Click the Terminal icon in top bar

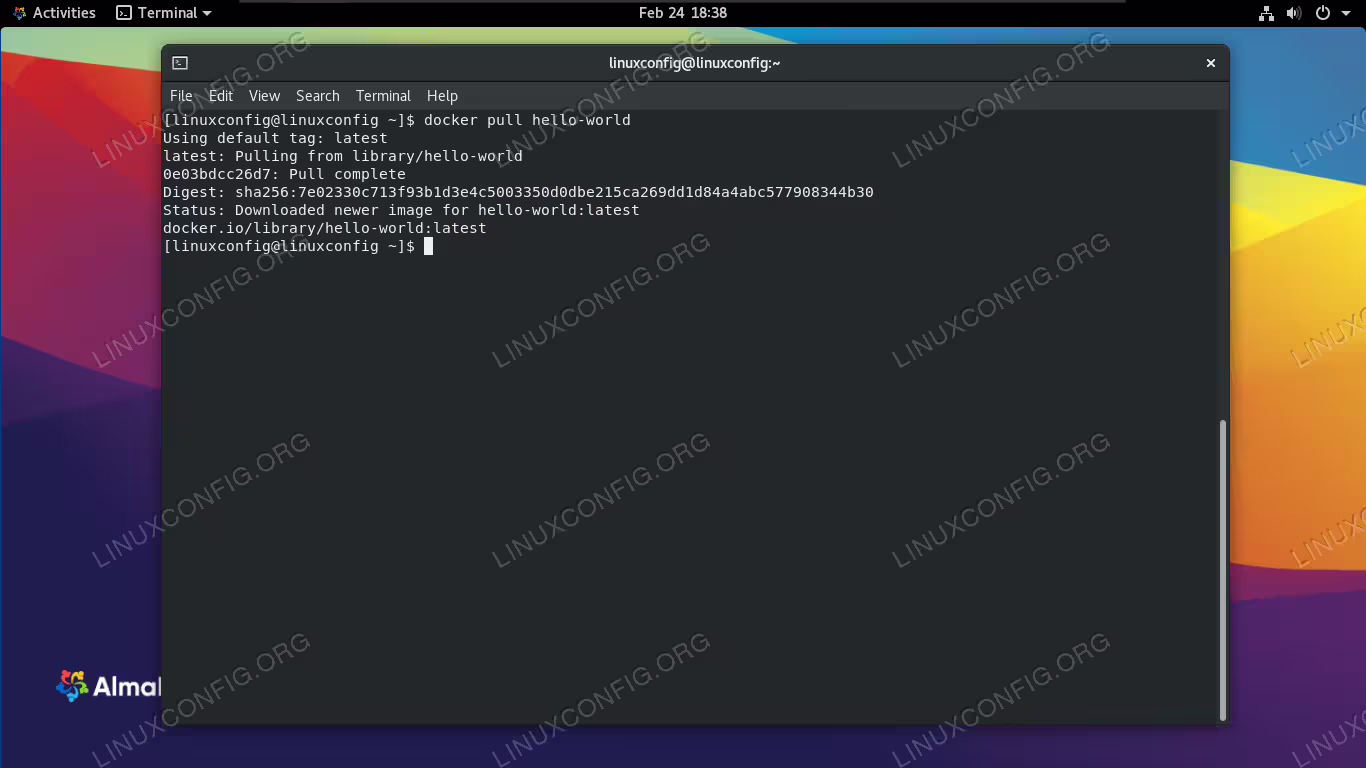tap(124, 13)
